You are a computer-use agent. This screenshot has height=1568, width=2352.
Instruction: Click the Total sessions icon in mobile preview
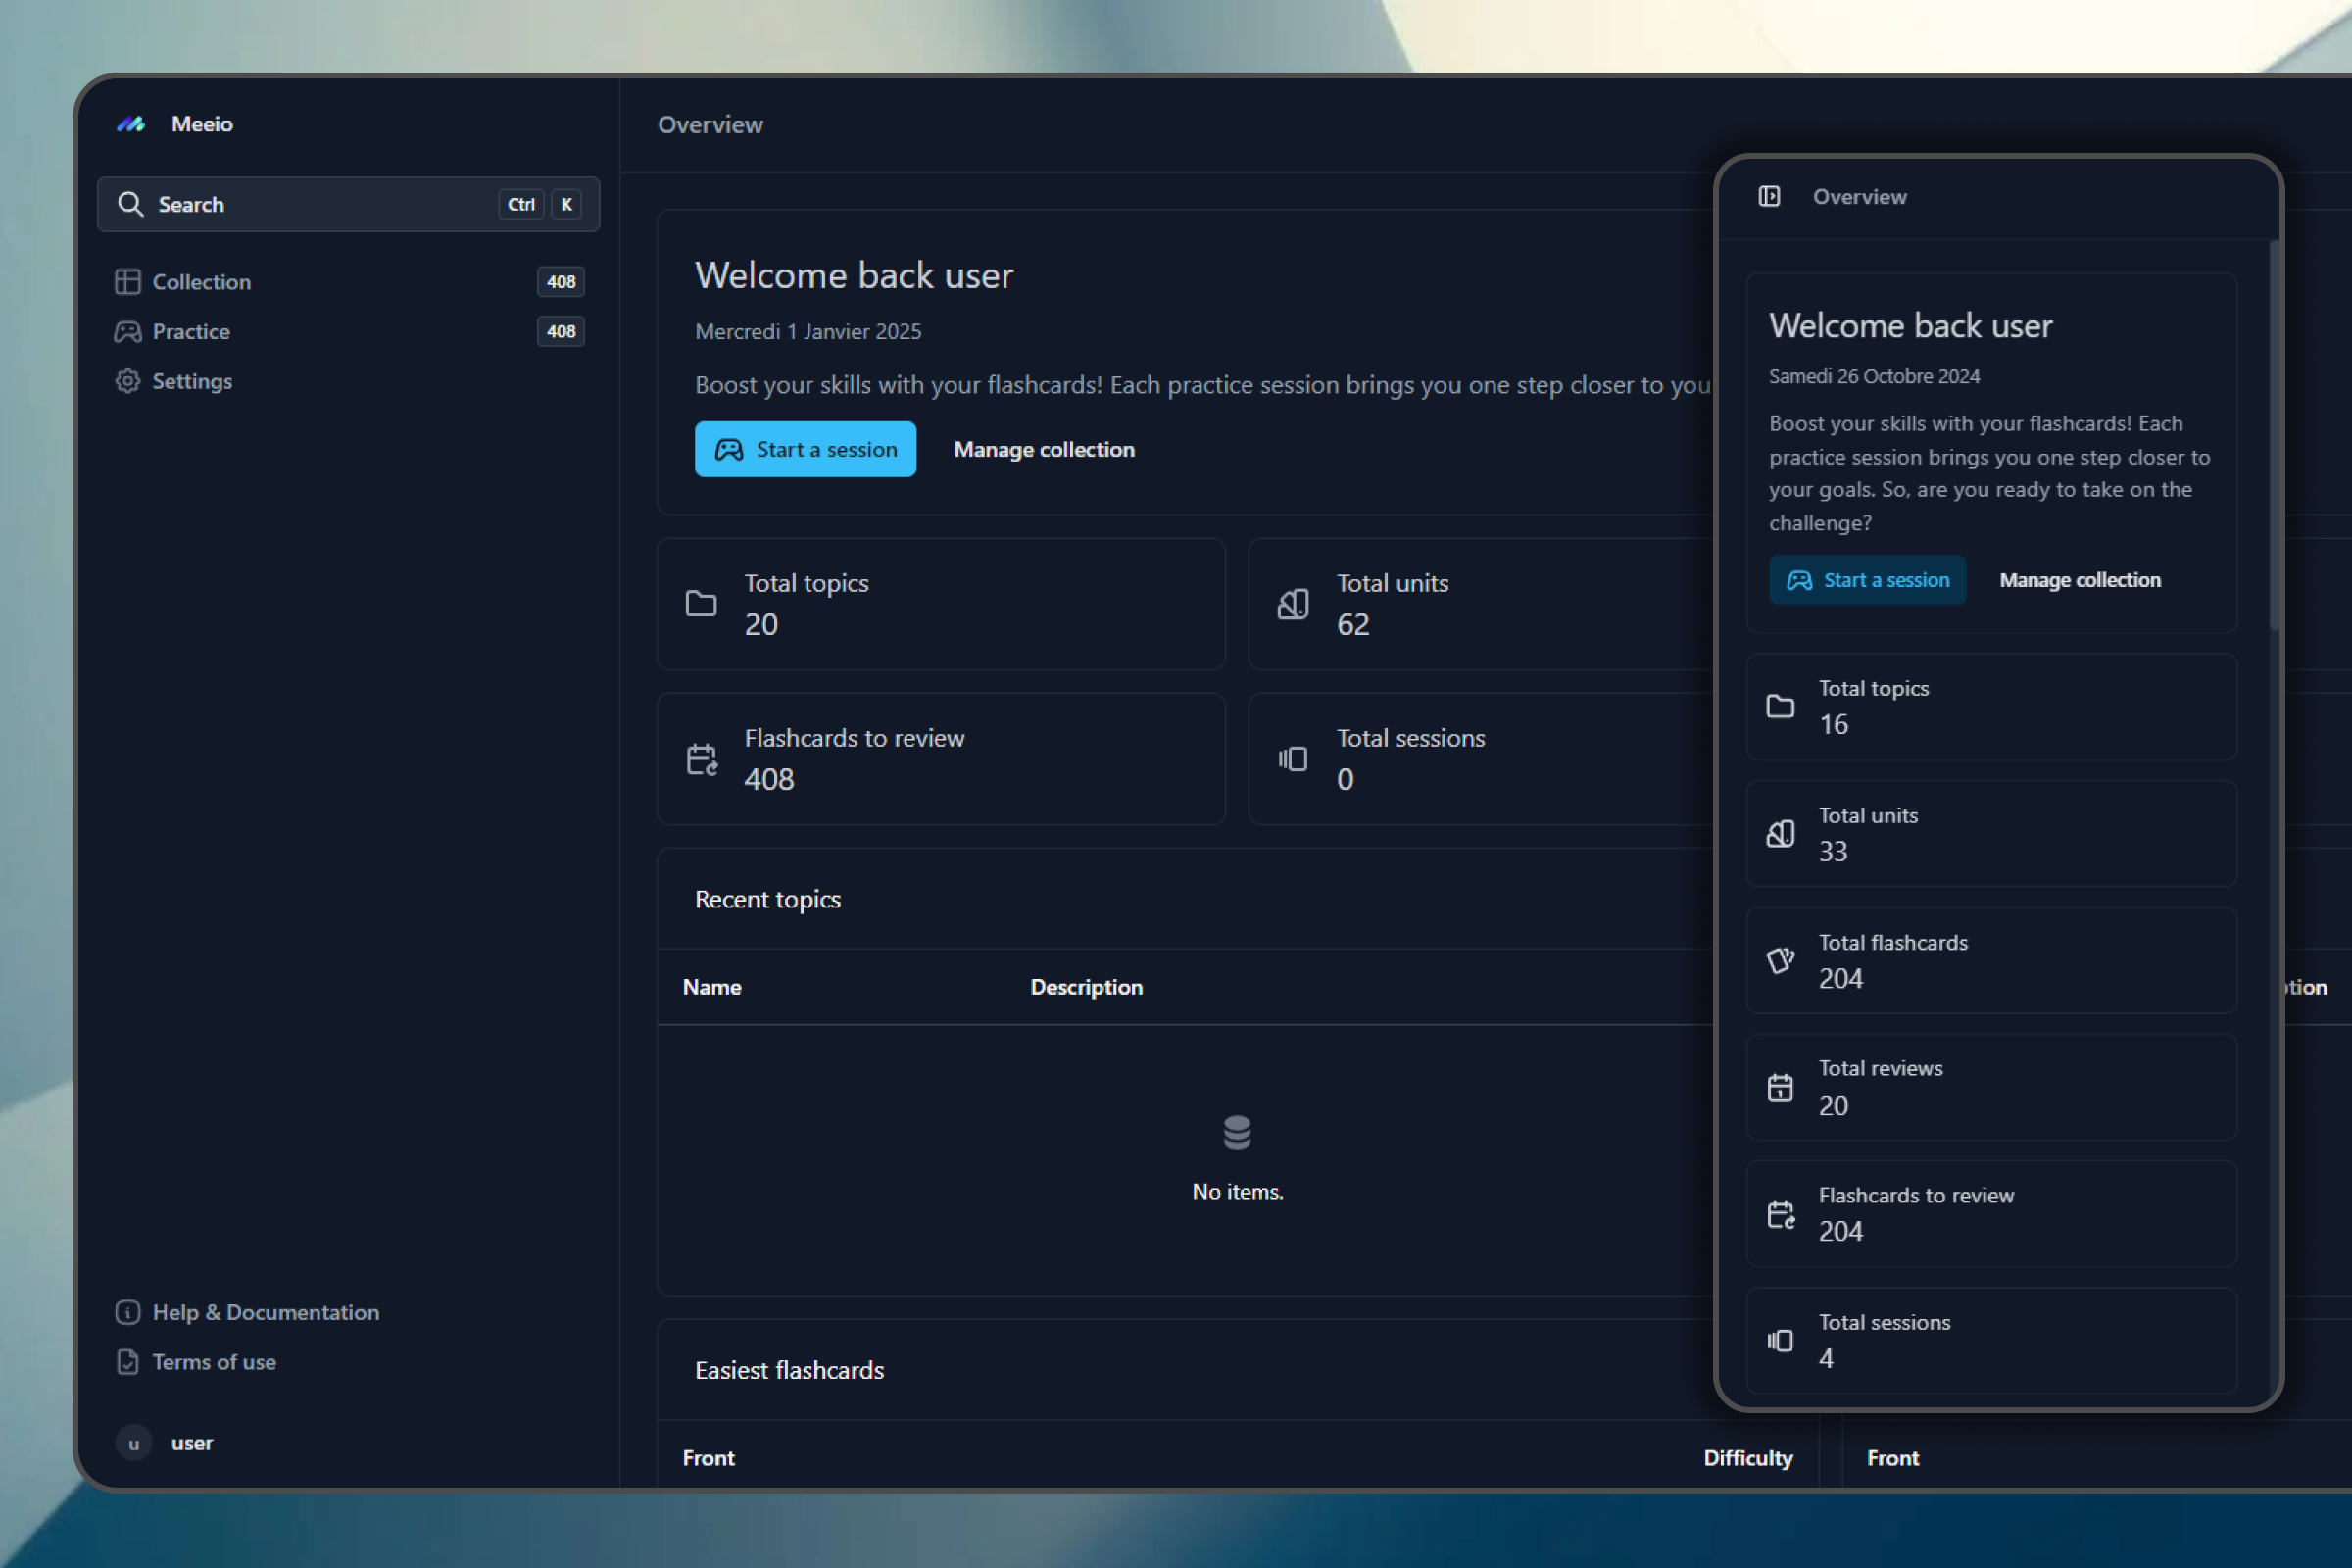pyautogui.click(x=1780, y=1340)
